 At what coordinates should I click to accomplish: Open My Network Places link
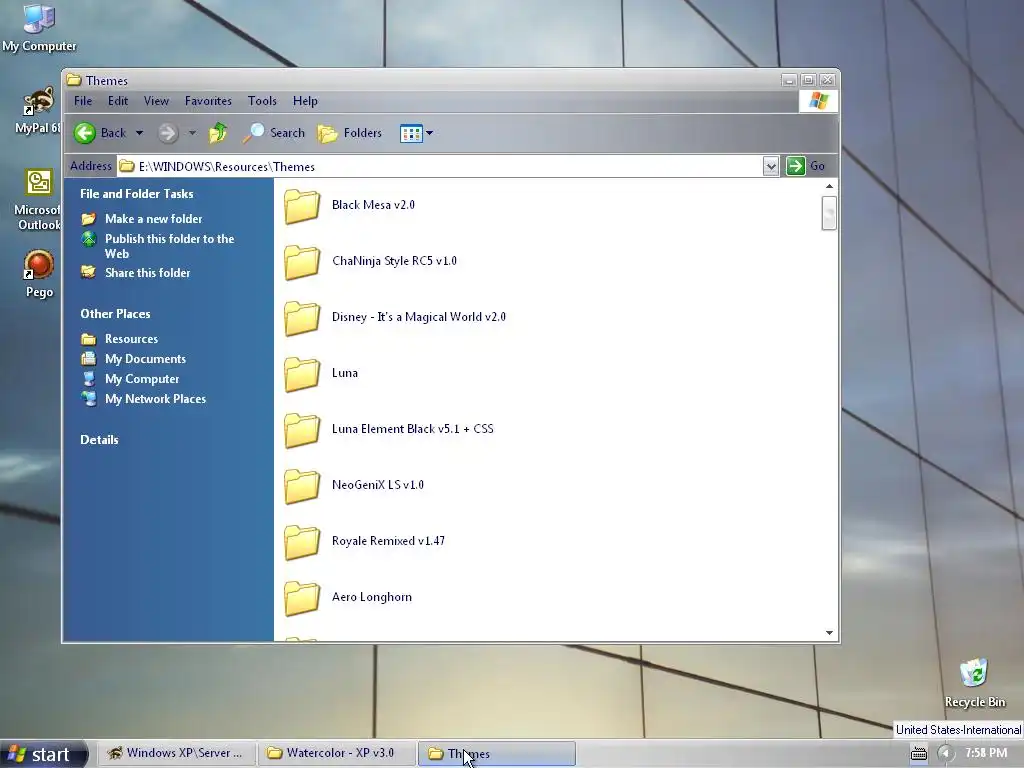pos(155,399)
